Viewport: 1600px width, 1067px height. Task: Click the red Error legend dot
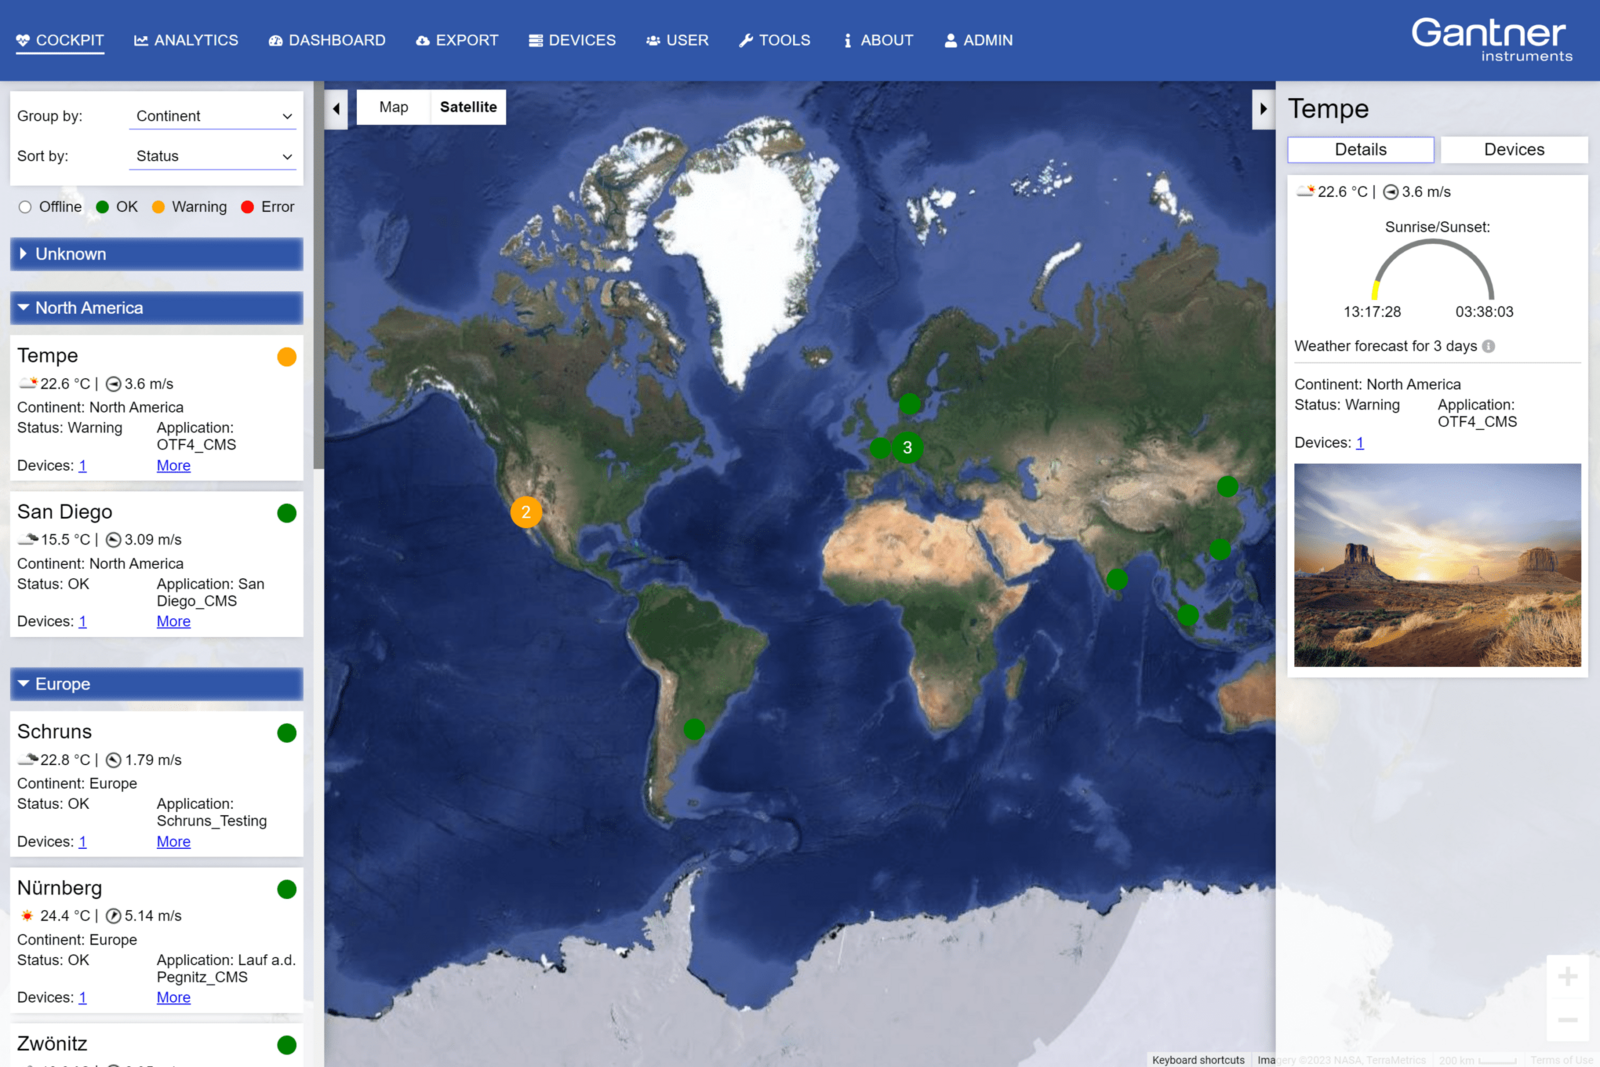[247, 207]
